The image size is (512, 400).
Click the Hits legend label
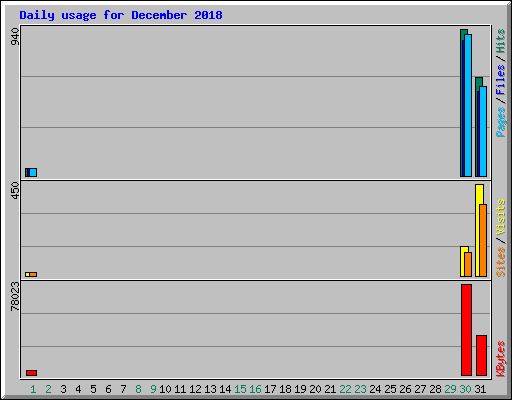[500, 41]
